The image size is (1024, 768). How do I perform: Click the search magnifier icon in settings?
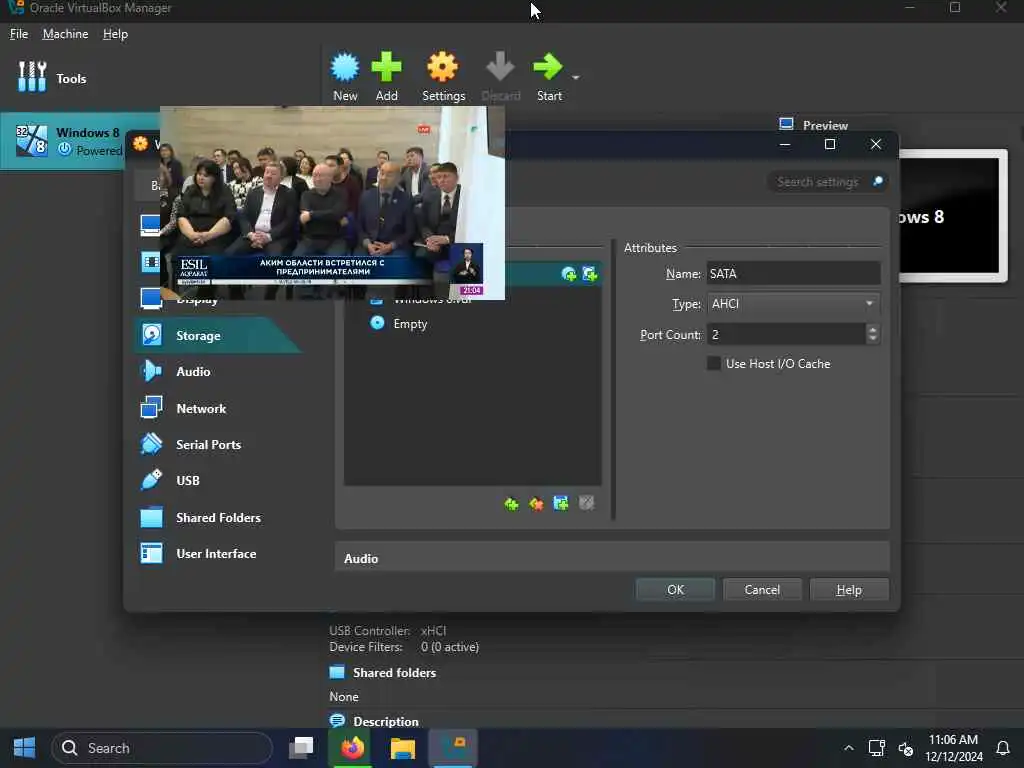point(878,182)
